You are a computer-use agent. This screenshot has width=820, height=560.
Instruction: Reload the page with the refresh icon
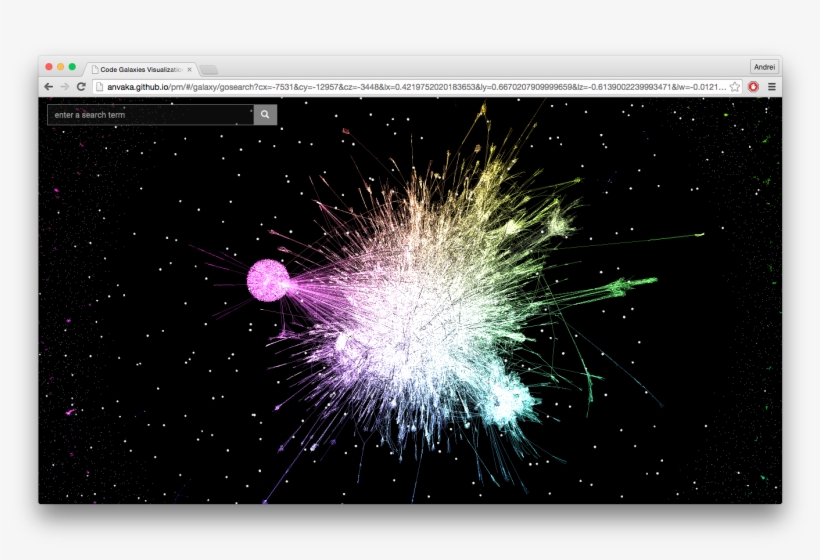tap(81, 87)
